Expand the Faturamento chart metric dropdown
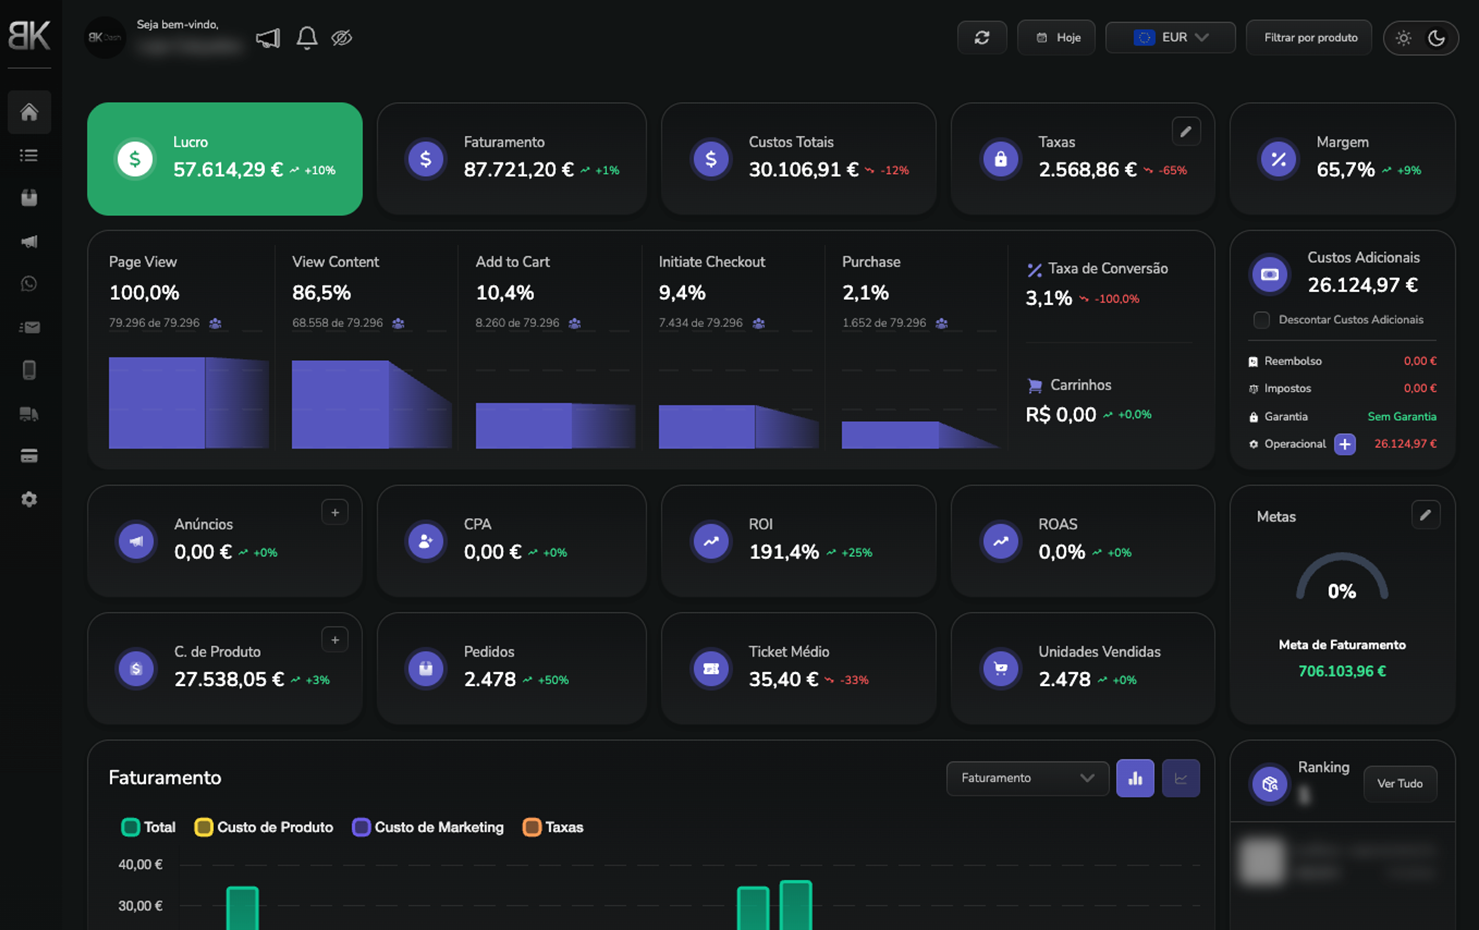This screenshot has height=930, width=1479. (1027, 778)
